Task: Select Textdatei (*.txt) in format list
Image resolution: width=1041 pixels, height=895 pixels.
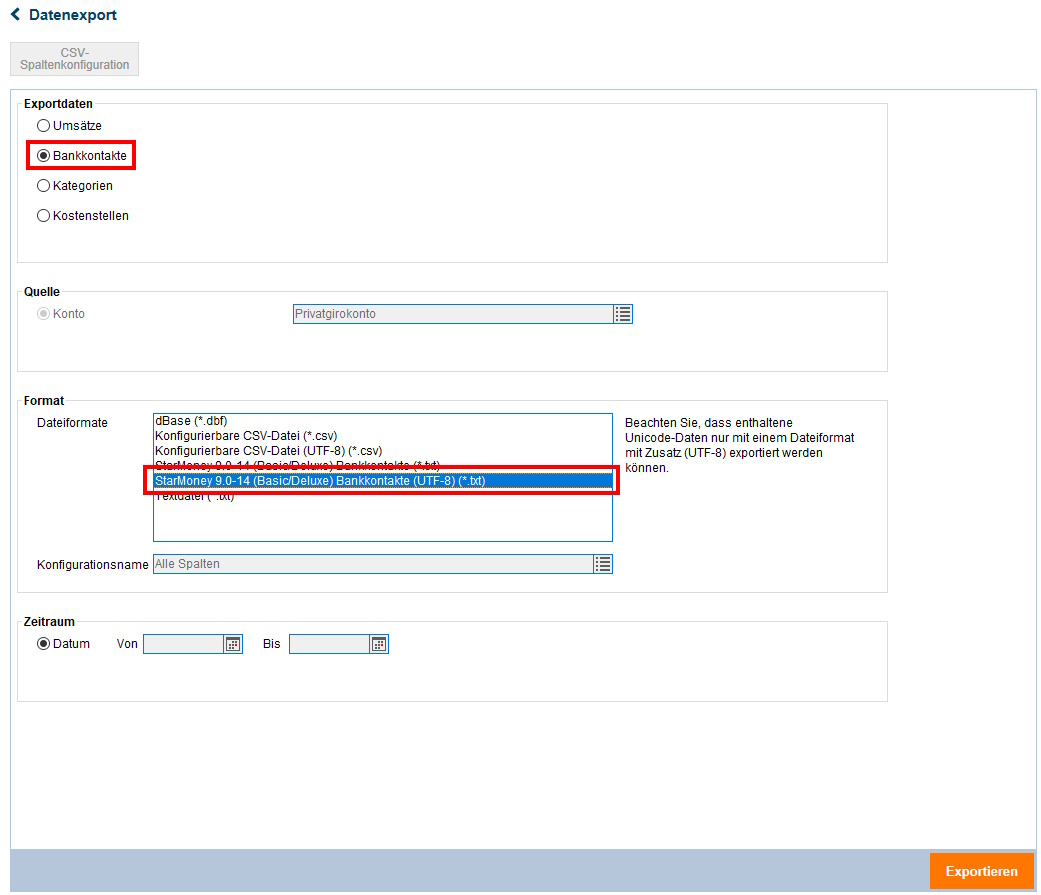Action: 195,497
